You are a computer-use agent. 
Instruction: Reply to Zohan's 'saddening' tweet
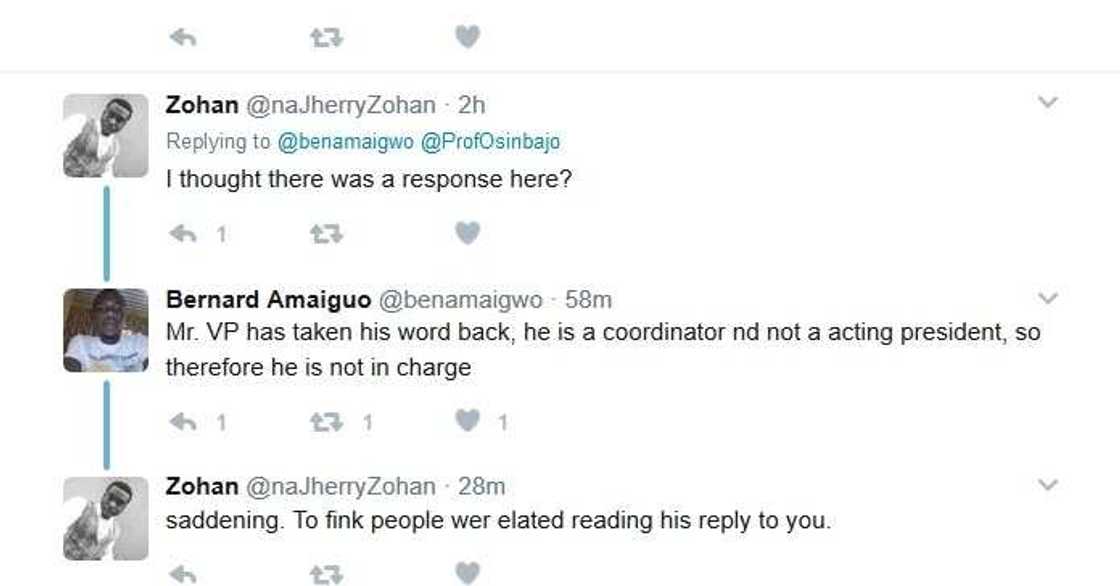pos(183,574)
